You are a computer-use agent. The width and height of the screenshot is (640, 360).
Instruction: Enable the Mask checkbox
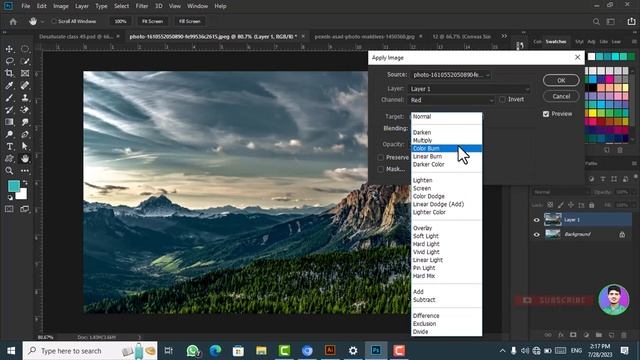pos(381,169)
